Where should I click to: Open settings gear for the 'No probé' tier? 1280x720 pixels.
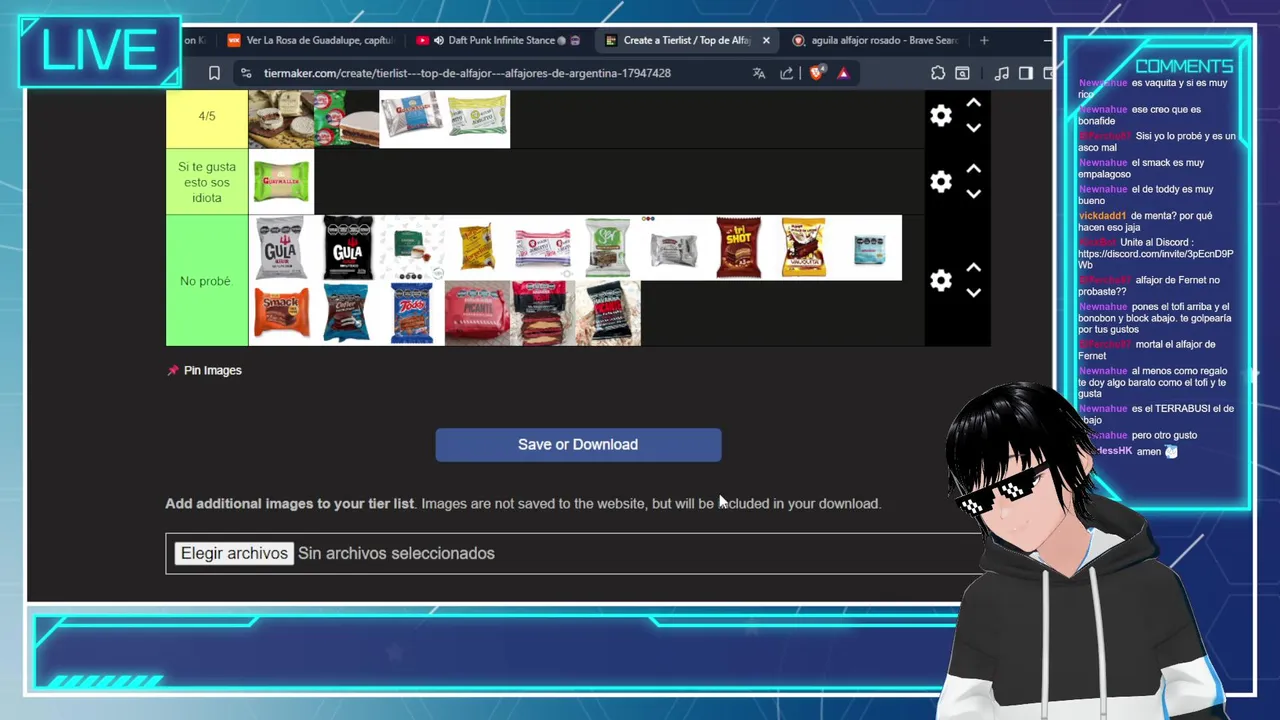pyautogui.click(x=941, y=280)
